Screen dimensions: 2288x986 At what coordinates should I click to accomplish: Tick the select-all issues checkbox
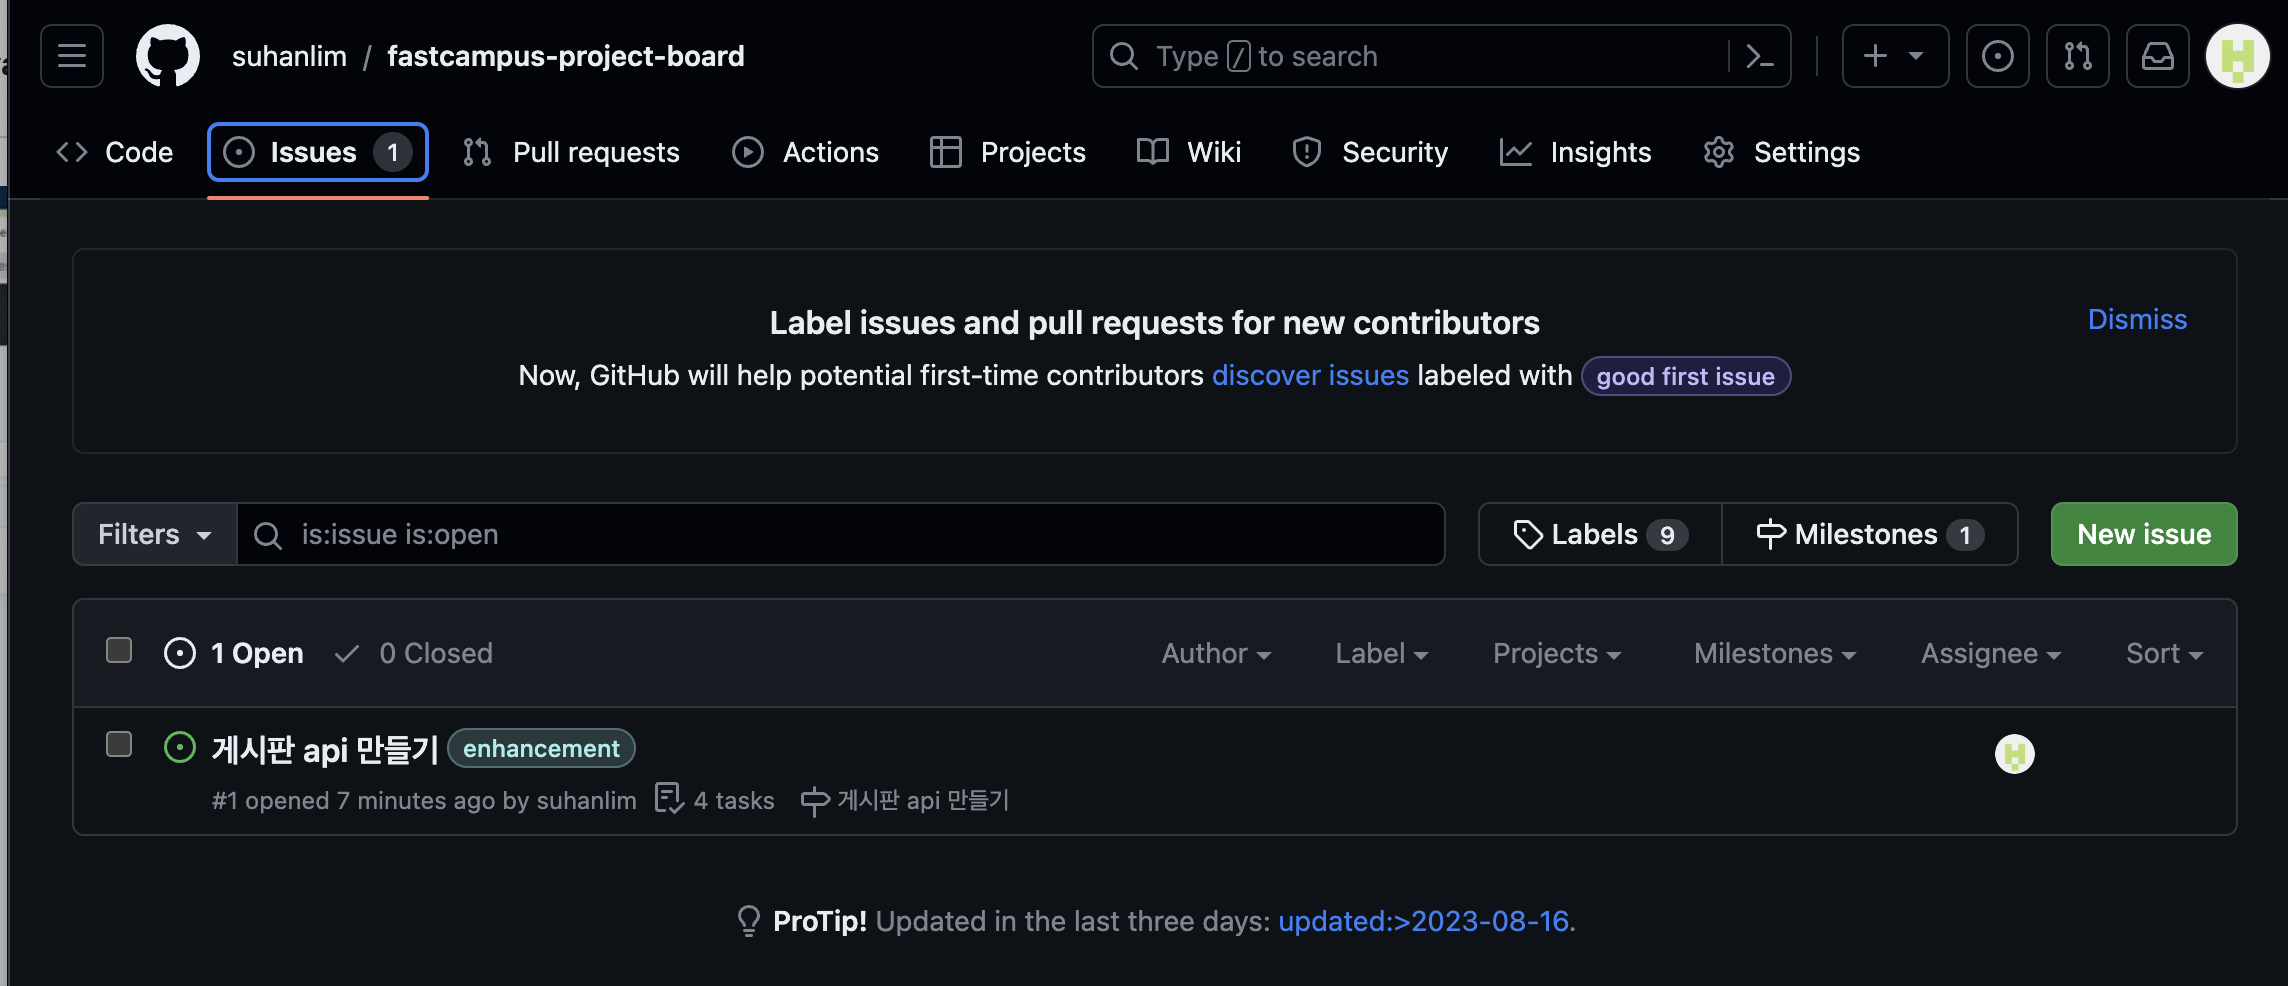(119, 651)
